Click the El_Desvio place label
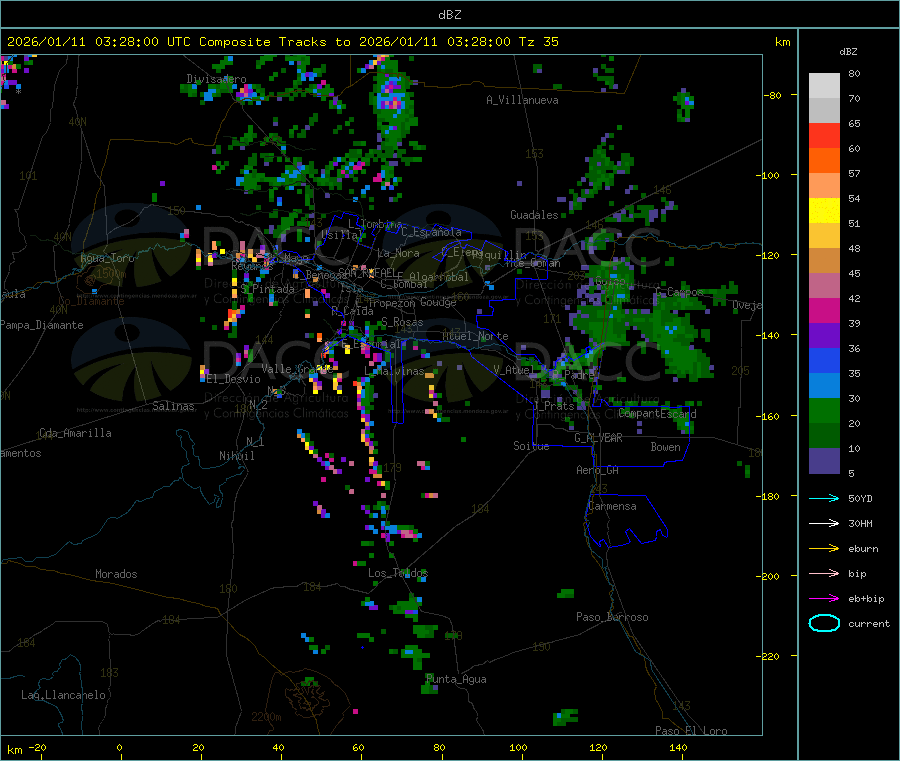The width and height of the screenshot is (900, 761). click(233, 379)
